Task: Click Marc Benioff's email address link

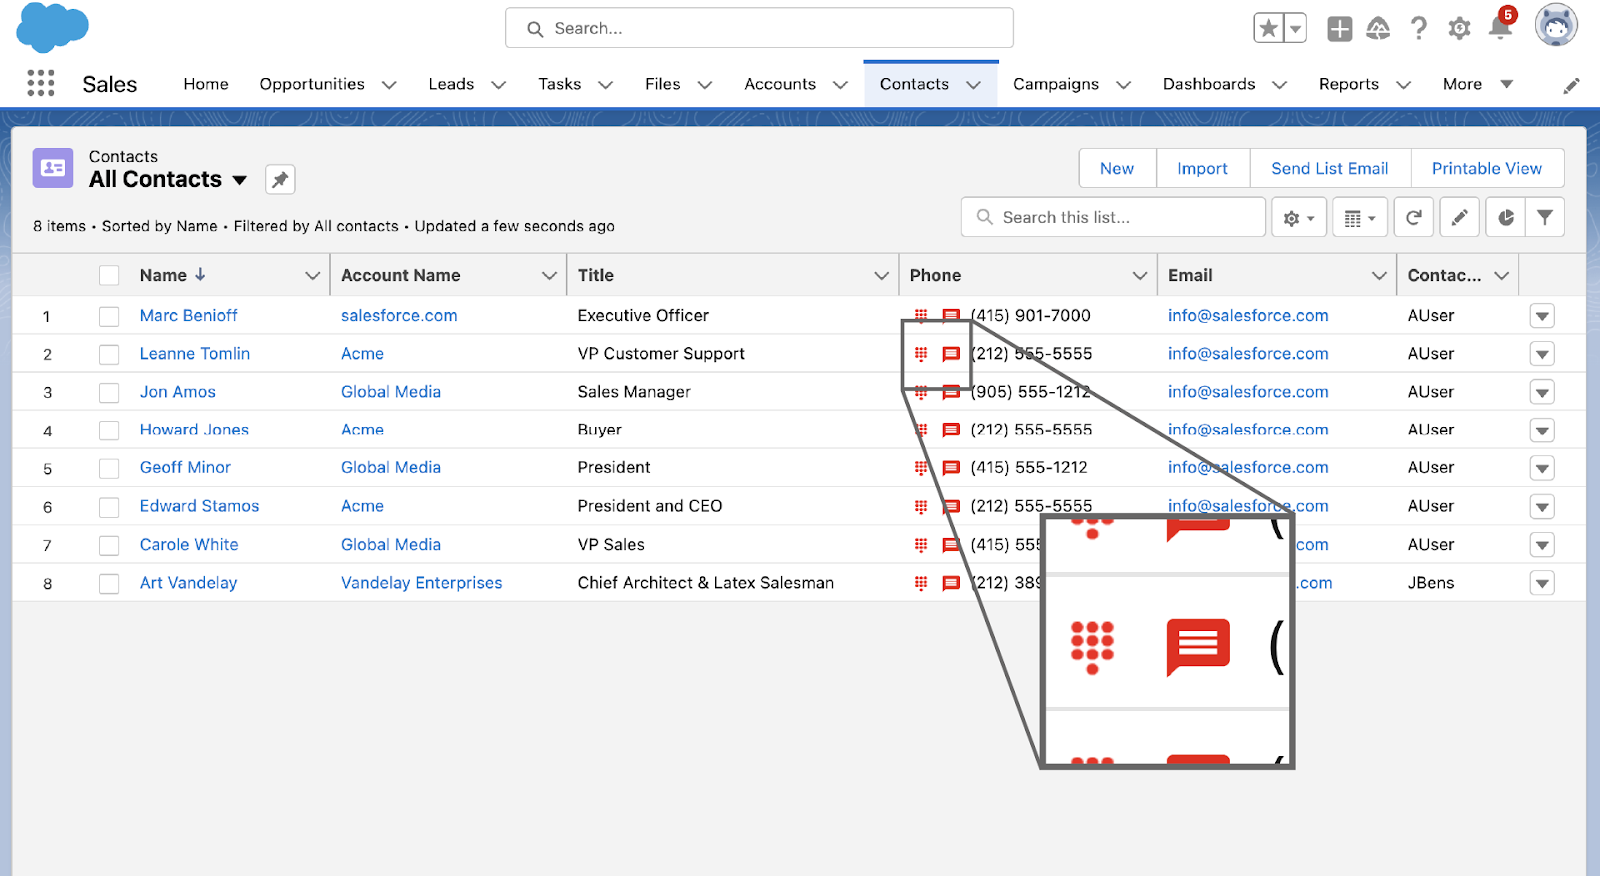Action: click(1248, 315)
